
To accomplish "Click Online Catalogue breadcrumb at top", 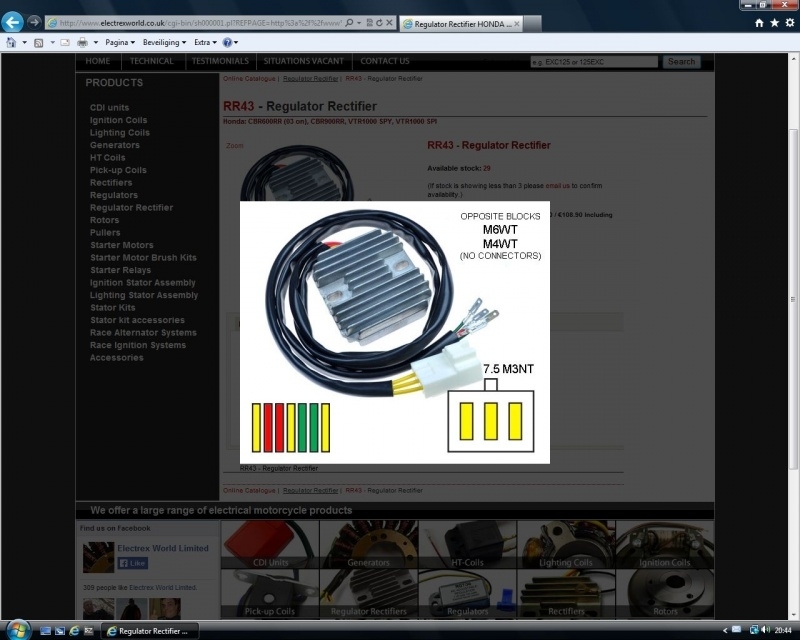I will pyautogui.click(x=249, y=79).
